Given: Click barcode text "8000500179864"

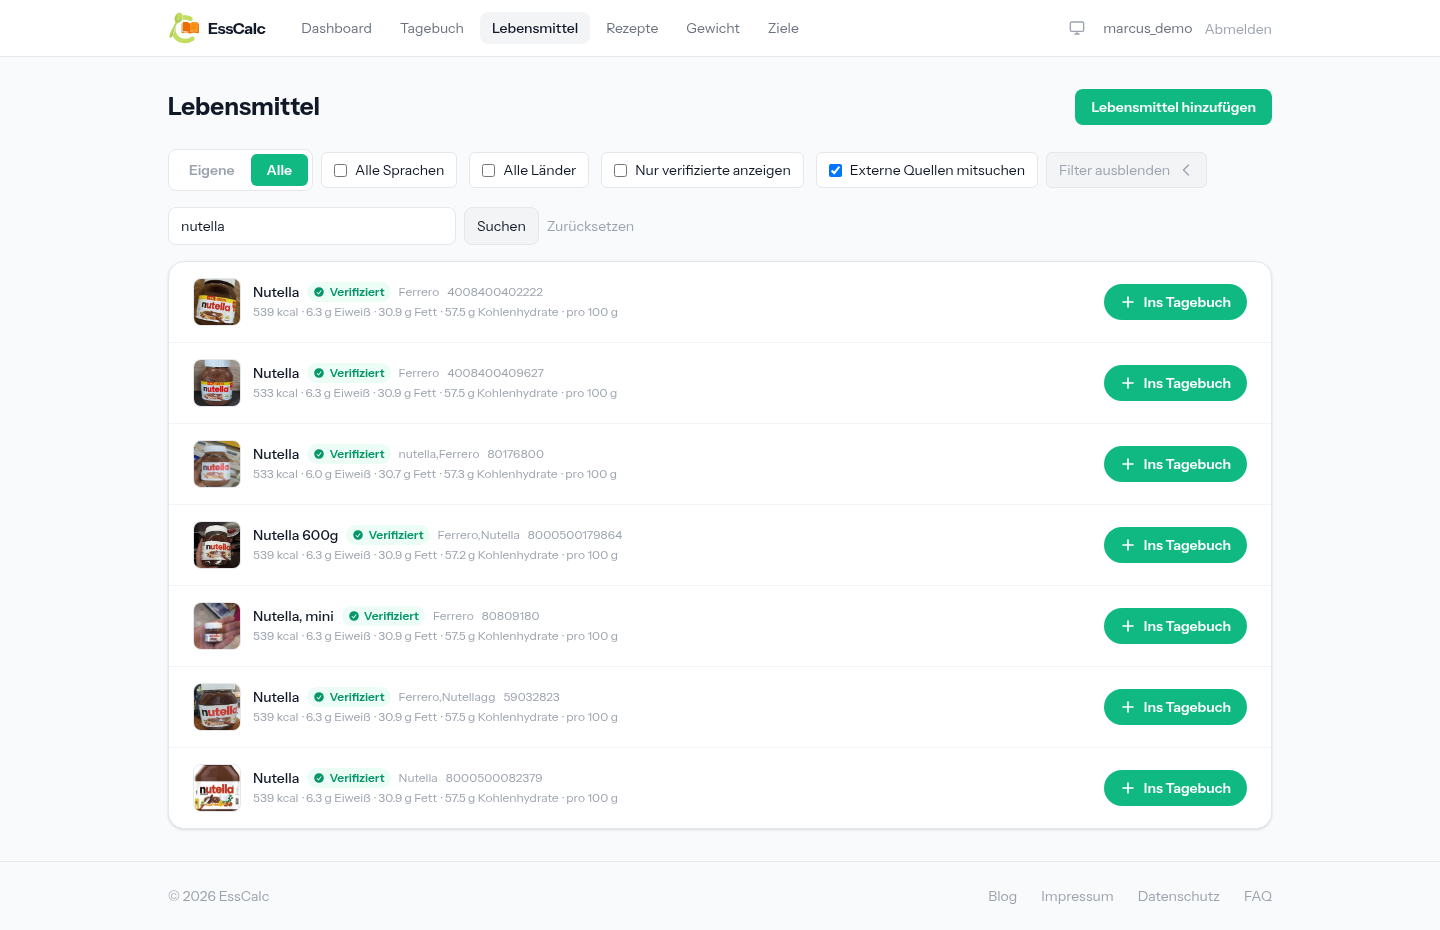Looking at the screenshot, I should (x=575, y=535).
